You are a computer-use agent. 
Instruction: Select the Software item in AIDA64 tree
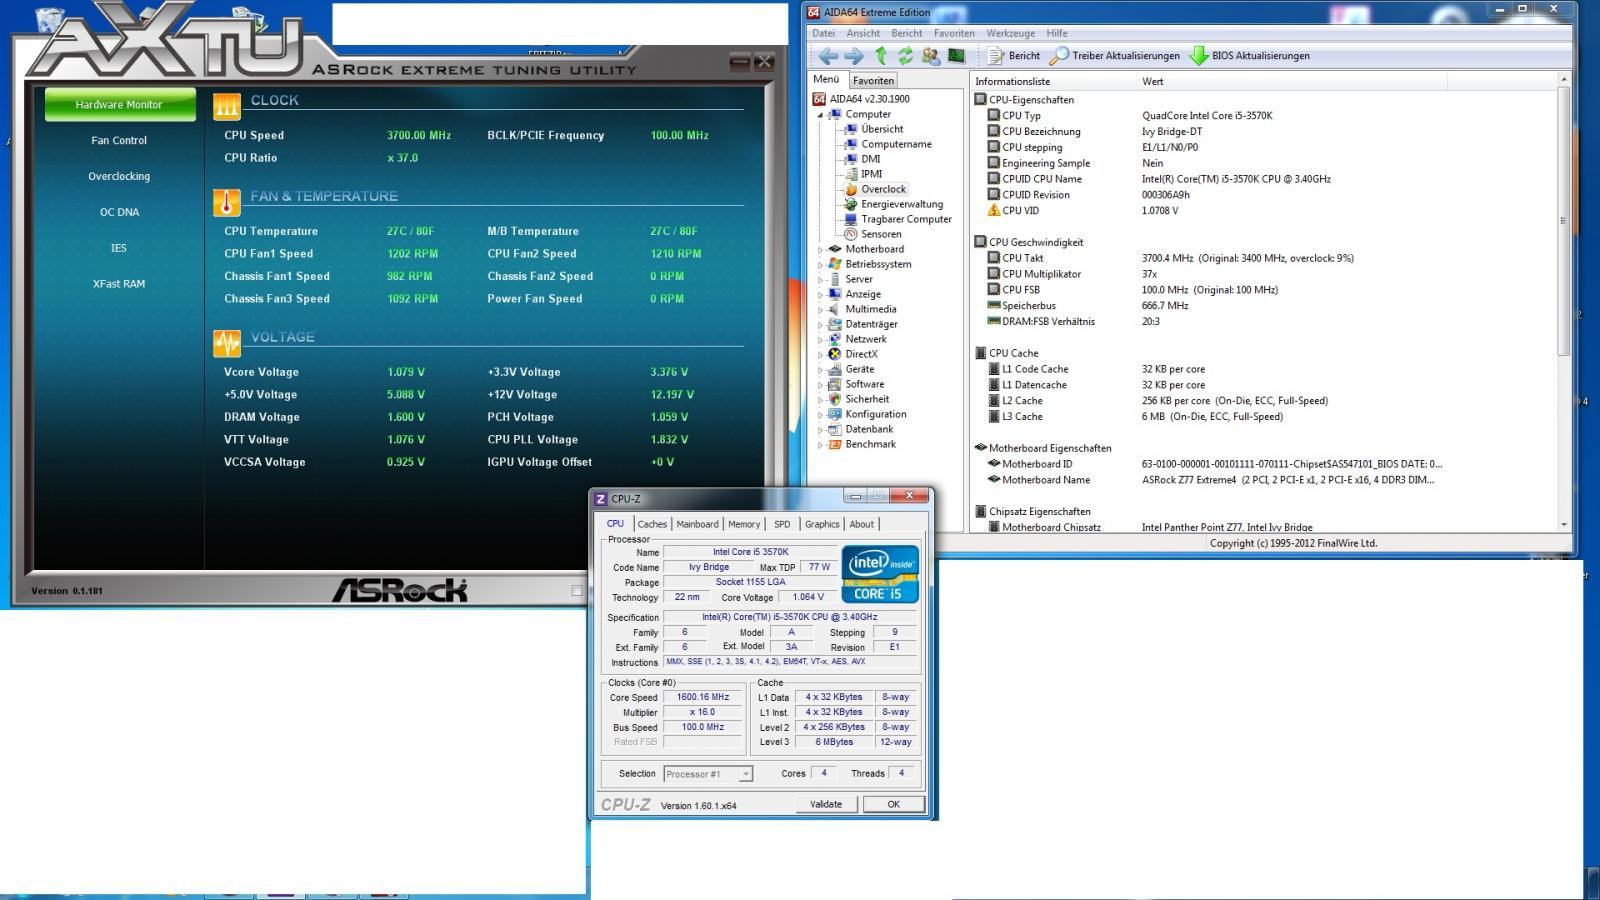856,384
